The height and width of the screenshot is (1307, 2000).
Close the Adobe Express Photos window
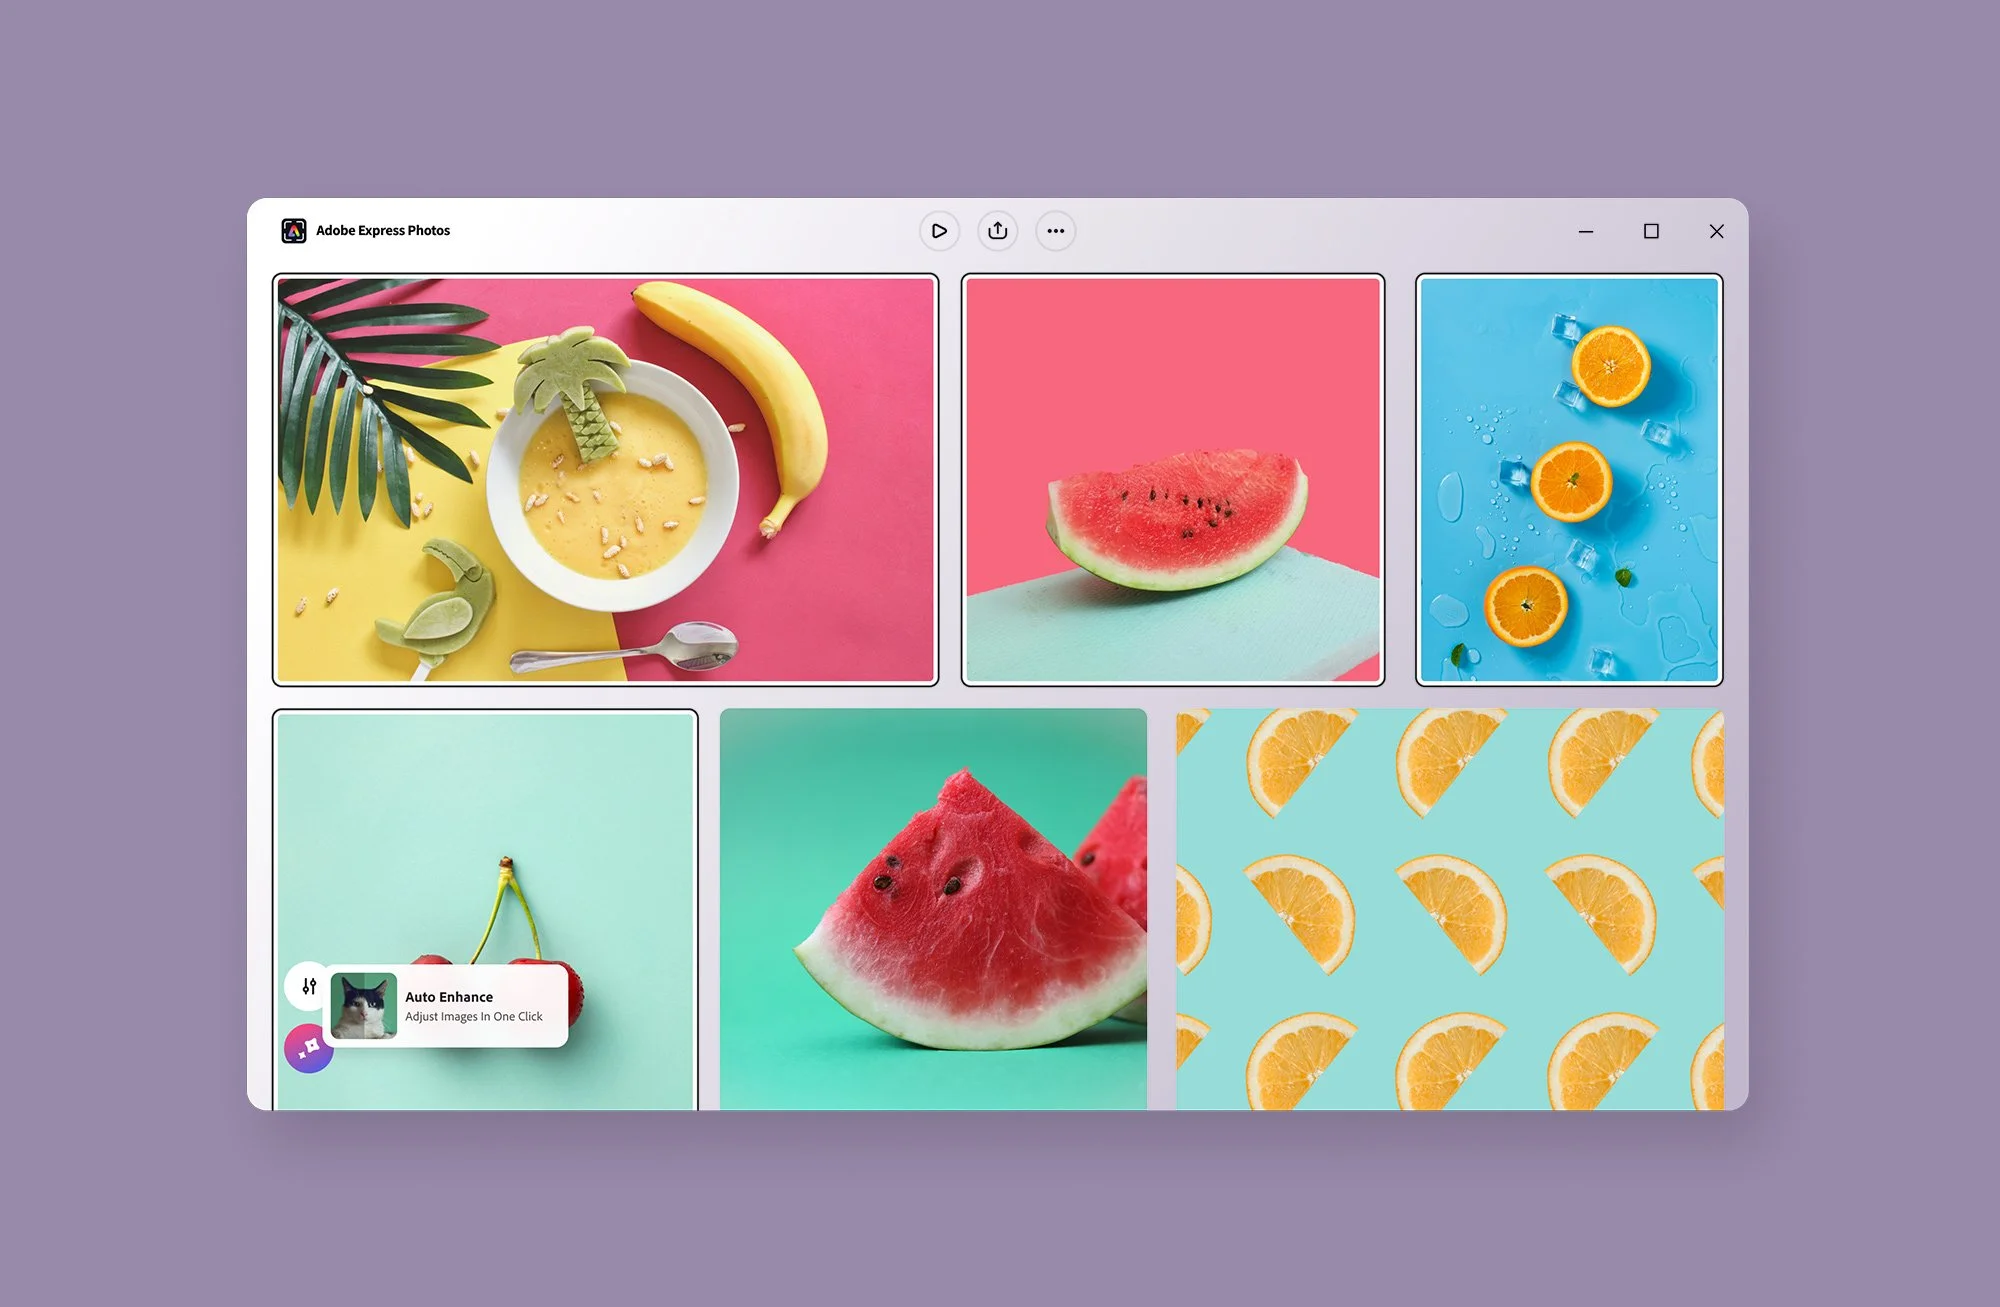[x=1716, y=231]
